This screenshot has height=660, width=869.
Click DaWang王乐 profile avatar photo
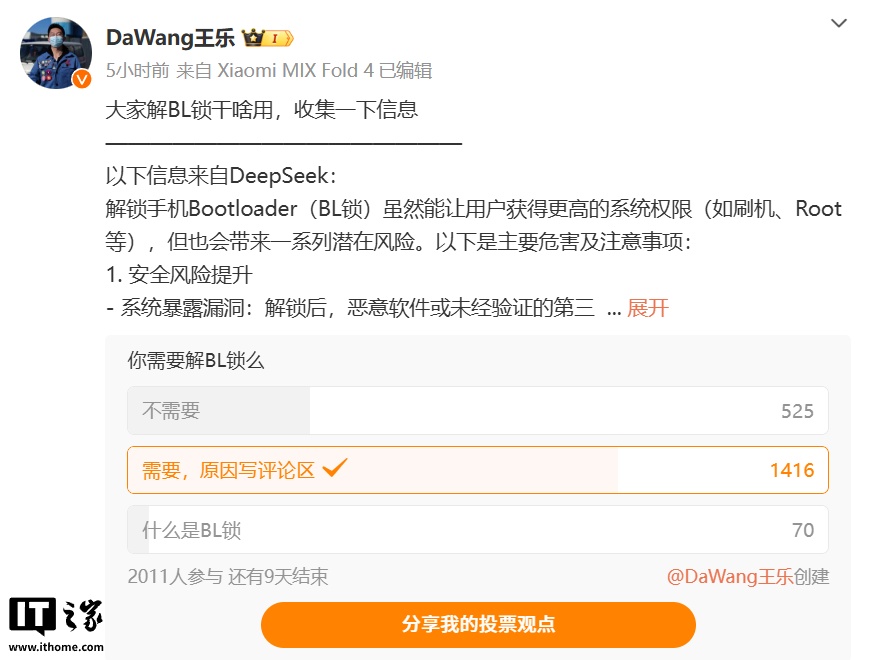coord(55,53)
